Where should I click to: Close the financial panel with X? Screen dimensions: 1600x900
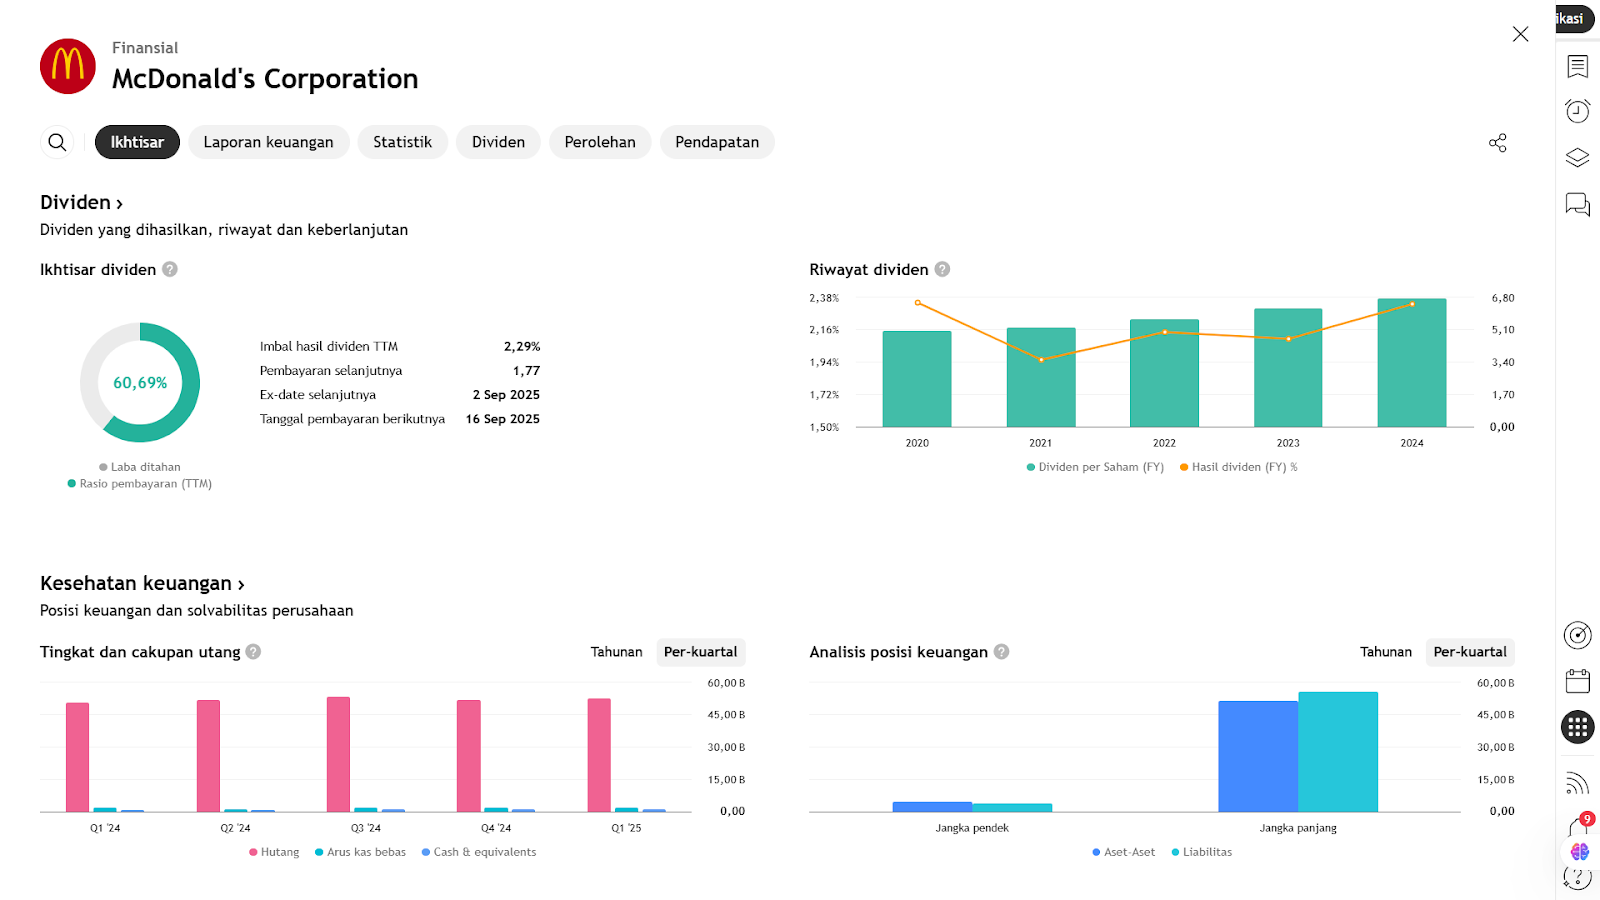[1520, 34]
